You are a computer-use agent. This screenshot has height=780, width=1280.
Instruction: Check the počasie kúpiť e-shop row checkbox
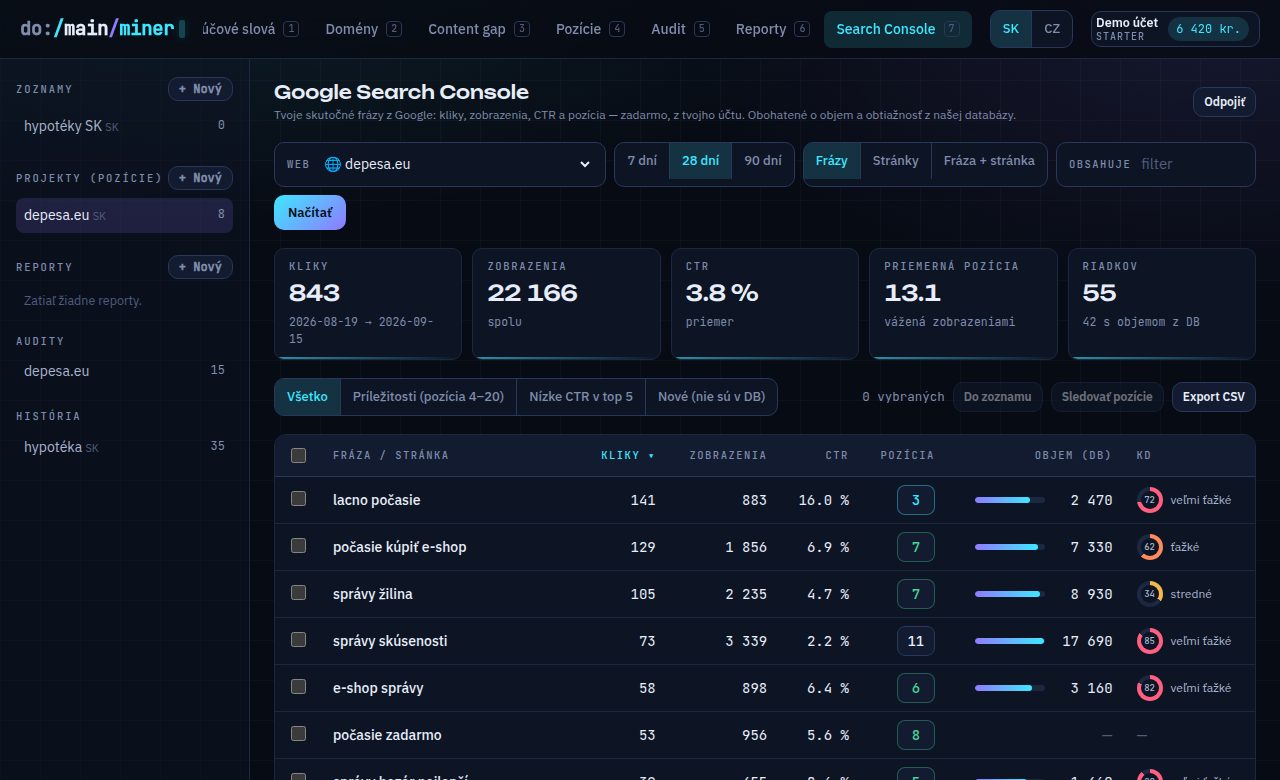pos(298,546)
